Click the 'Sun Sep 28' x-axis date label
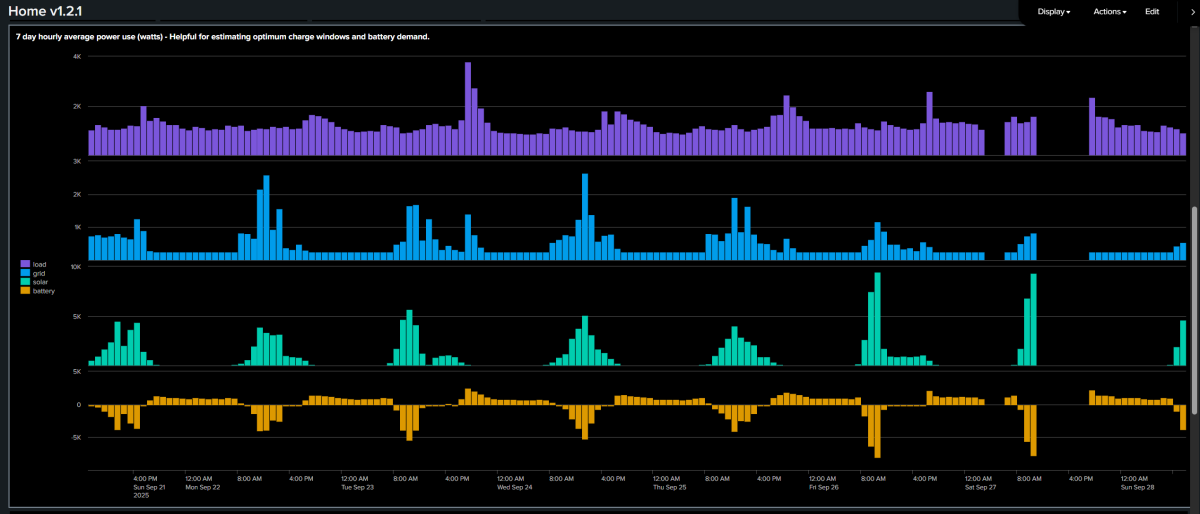1200x514 pixels. pos(1139,487)
